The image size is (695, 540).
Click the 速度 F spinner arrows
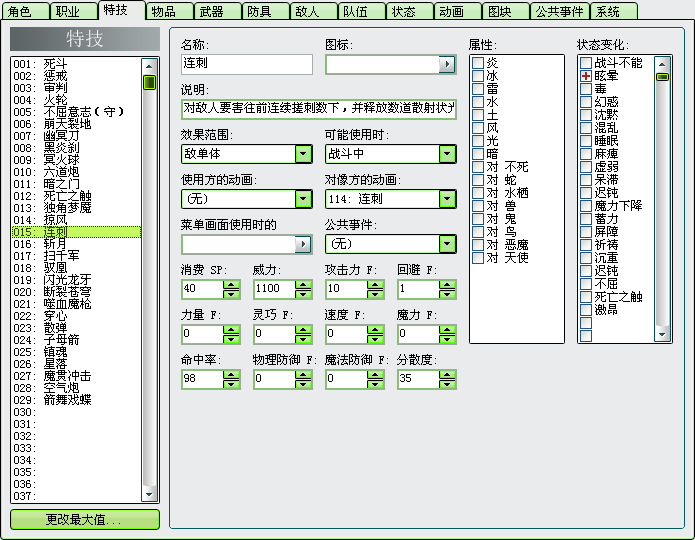[x=375, y=334]
